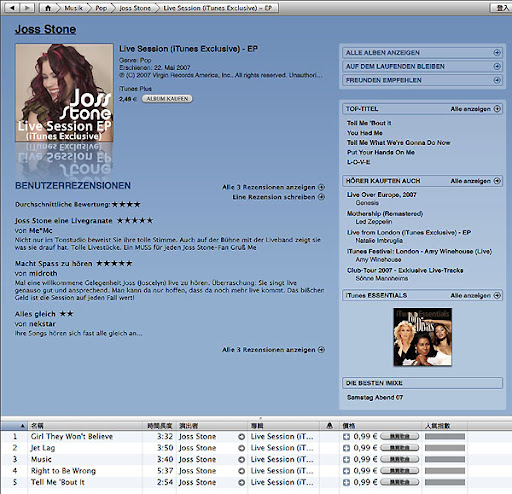Click the plus icon in Right to Be Wrong row
This screenshot has width=512, height=494.
tap(346, 471)
